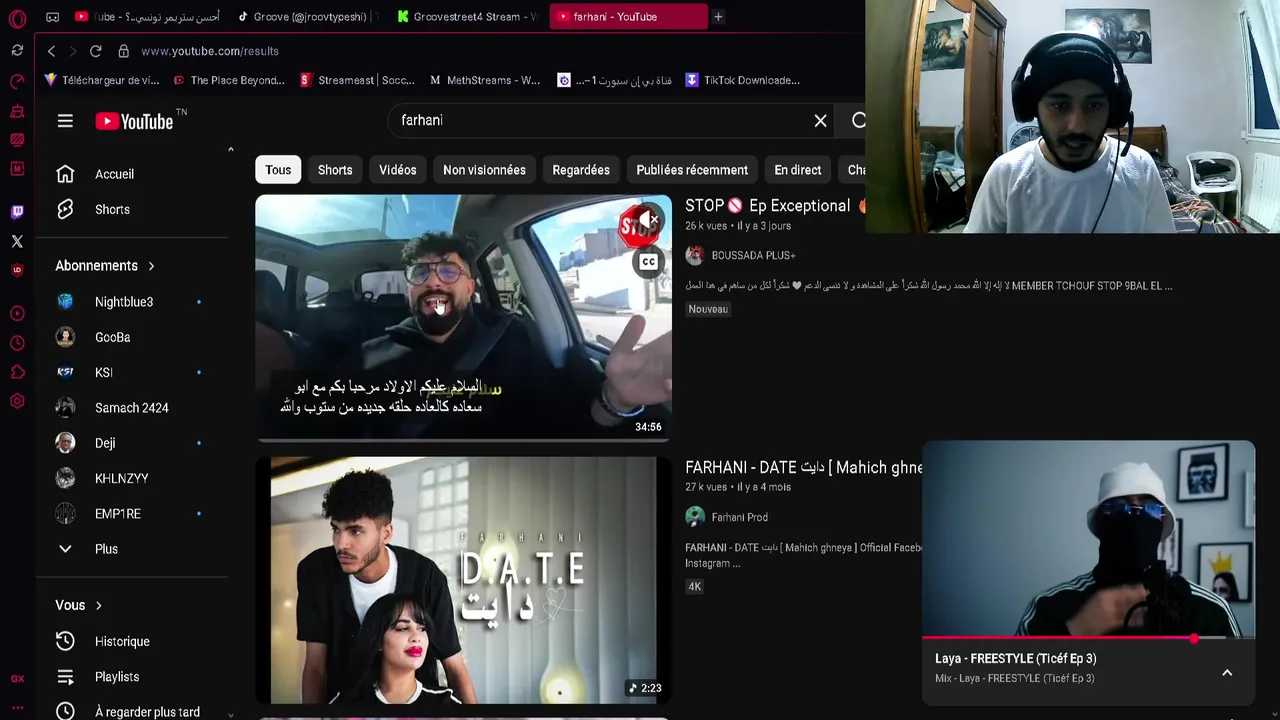Open Extensions cube icon in browser sidebar
The height and width of the screenshot is (720, 1280).
(x=17, y=372)
